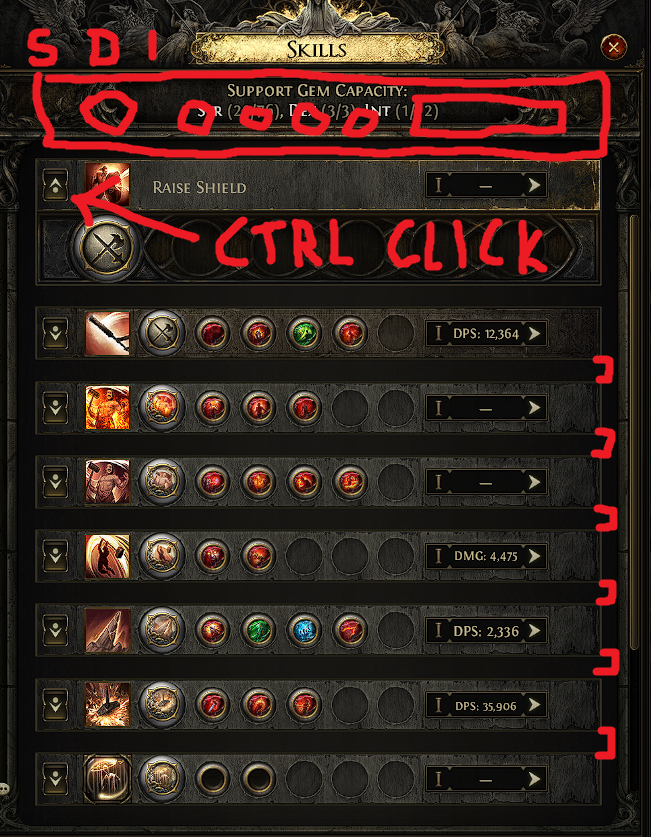This screenshot has height=837, width=651.
Task: Click the blue support gem in the DPS 2,336 row
Action: (x=304, y=630)
